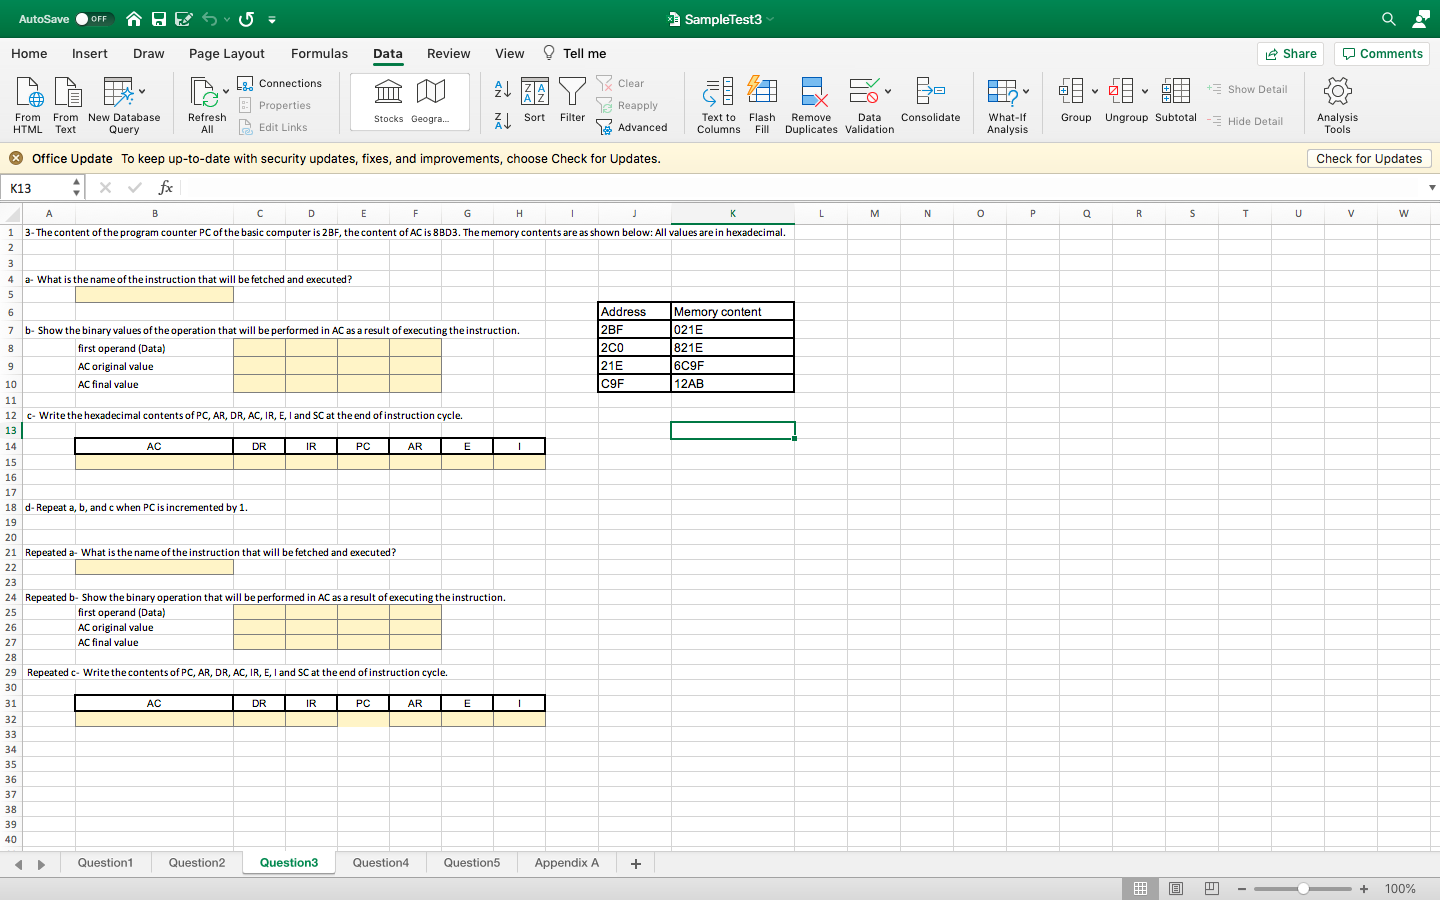Click Tell me search
The image size is (1440, 900).
pos(575,53)
